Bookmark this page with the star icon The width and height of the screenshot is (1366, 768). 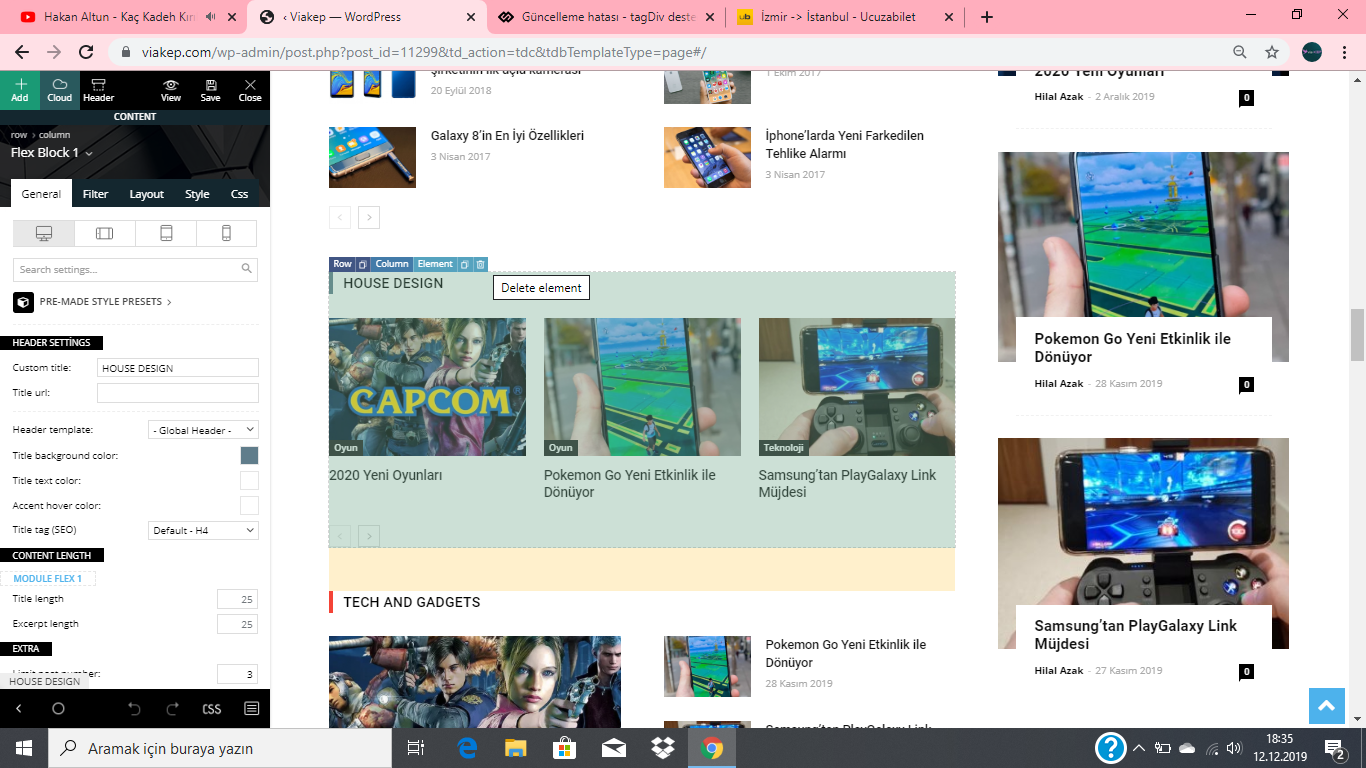[x=1272, y=52]
